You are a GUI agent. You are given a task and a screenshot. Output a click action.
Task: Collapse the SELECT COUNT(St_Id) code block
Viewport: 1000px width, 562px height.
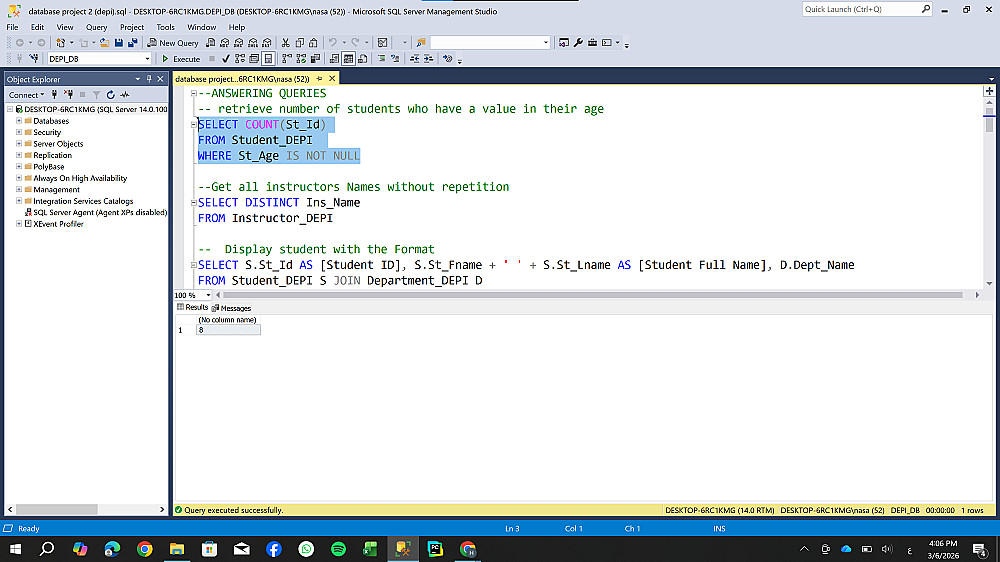pyautogui.click(x=193, y=124)
